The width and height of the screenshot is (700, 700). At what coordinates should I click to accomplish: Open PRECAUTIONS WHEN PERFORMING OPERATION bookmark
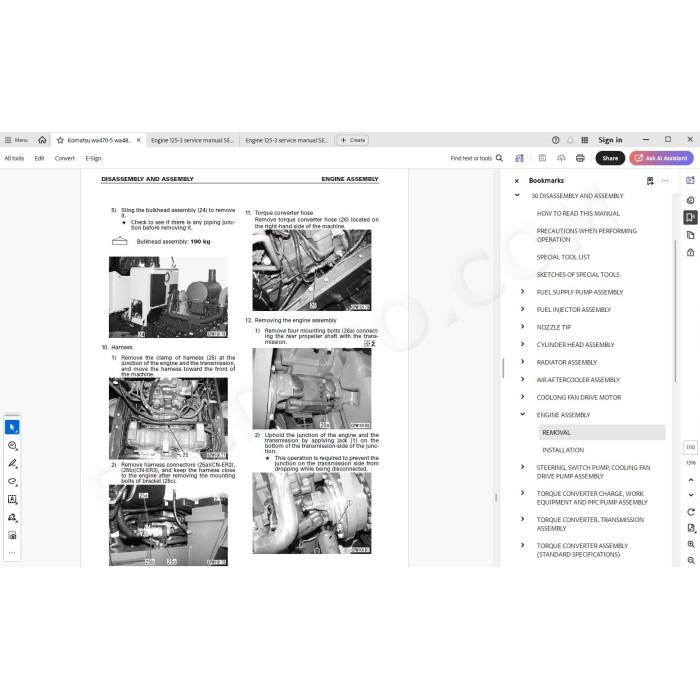tap(587, 235)
